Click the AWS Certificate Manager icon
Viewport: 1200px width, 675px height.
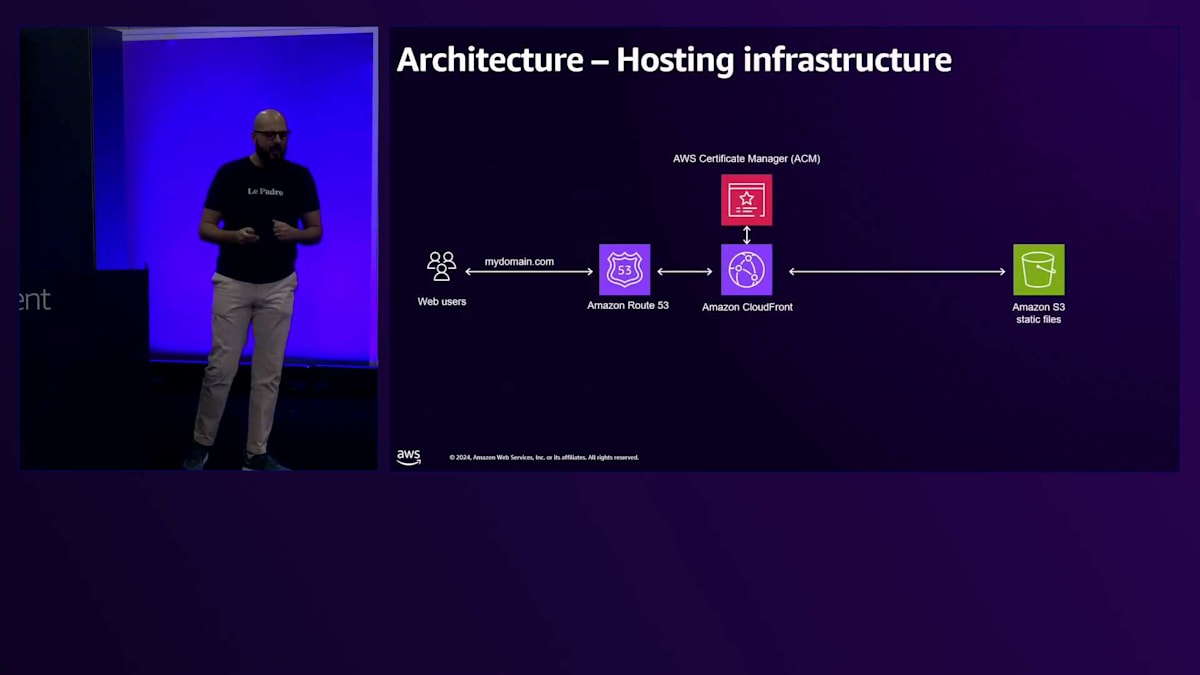pyautogui.click(x=746, y=199)
